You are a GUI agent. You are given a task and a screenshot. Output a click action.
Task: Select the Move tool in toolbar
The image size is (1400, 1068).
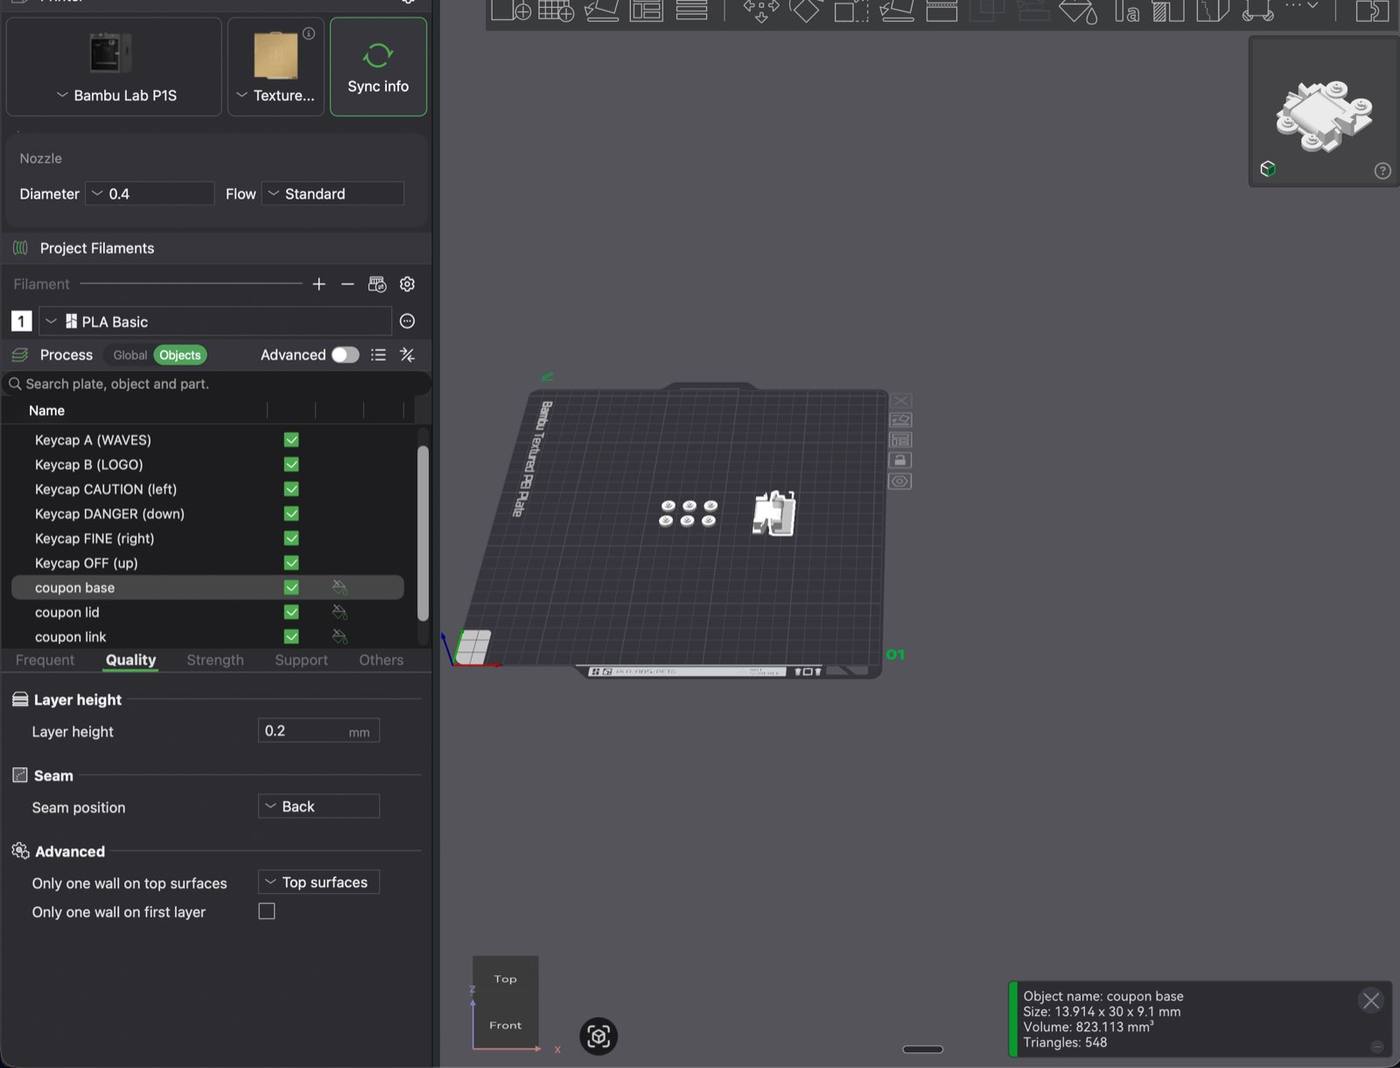[x=761, y=11]
